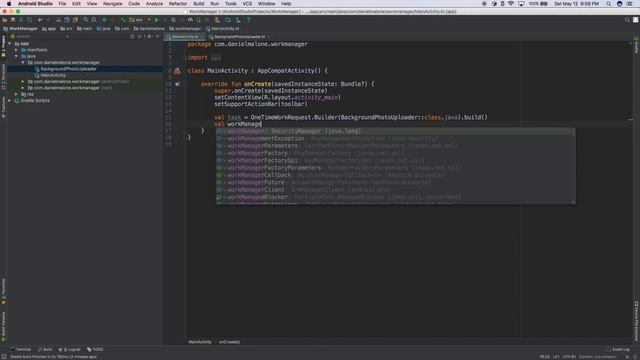
Task: Click onCreate() breadcrumb below the editor
Action: pos(229,342)
